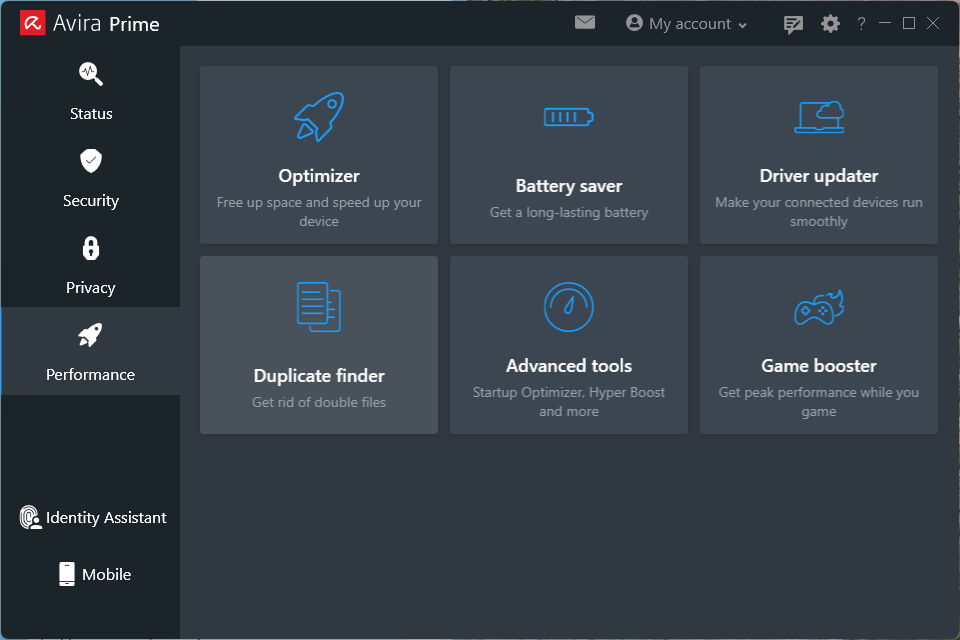Close the Avira Prime window
Viewport: 960px width, 640px height.
coord(932,23)
